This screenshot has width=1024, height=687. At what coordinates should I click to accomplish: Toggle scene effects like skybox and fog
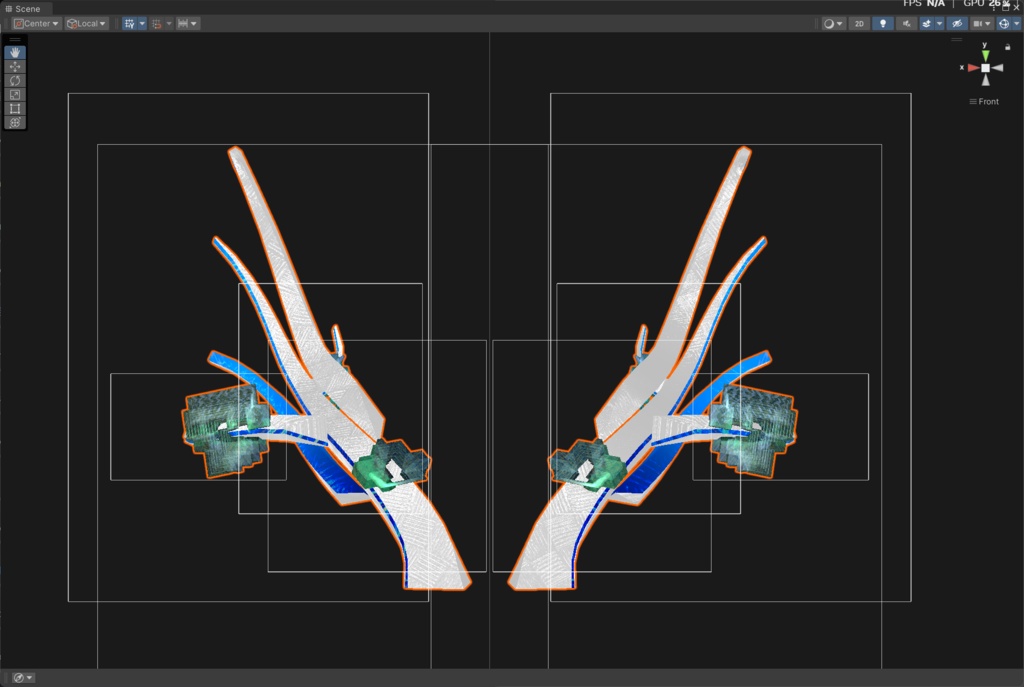coord(926,24)
